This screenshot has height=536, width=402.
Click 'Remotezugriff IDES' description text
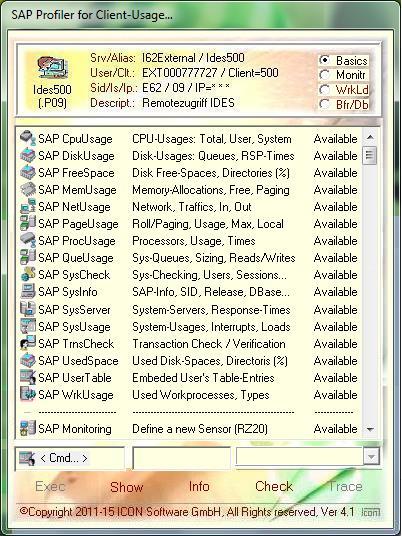pyautogui.click(x=188, y=103)
